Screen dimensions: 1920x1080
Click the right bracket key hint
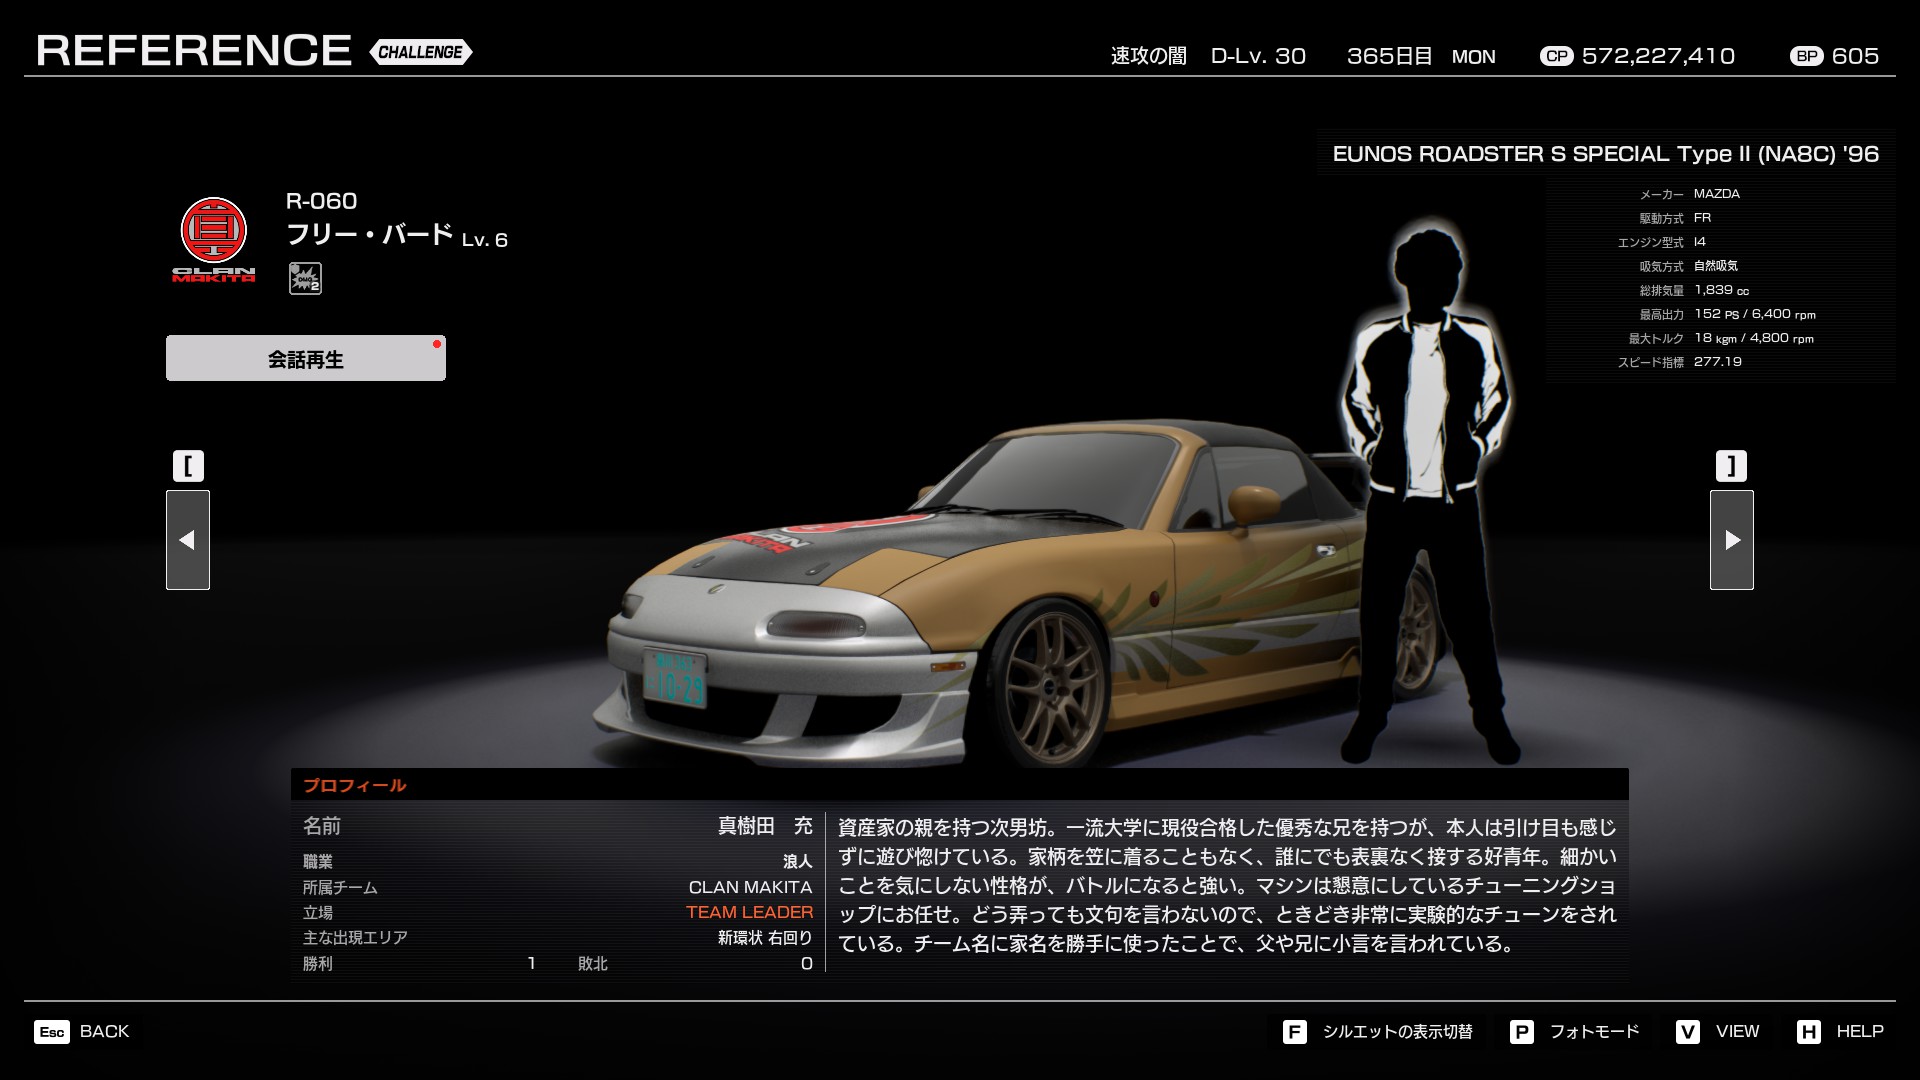click(1731, 466)
